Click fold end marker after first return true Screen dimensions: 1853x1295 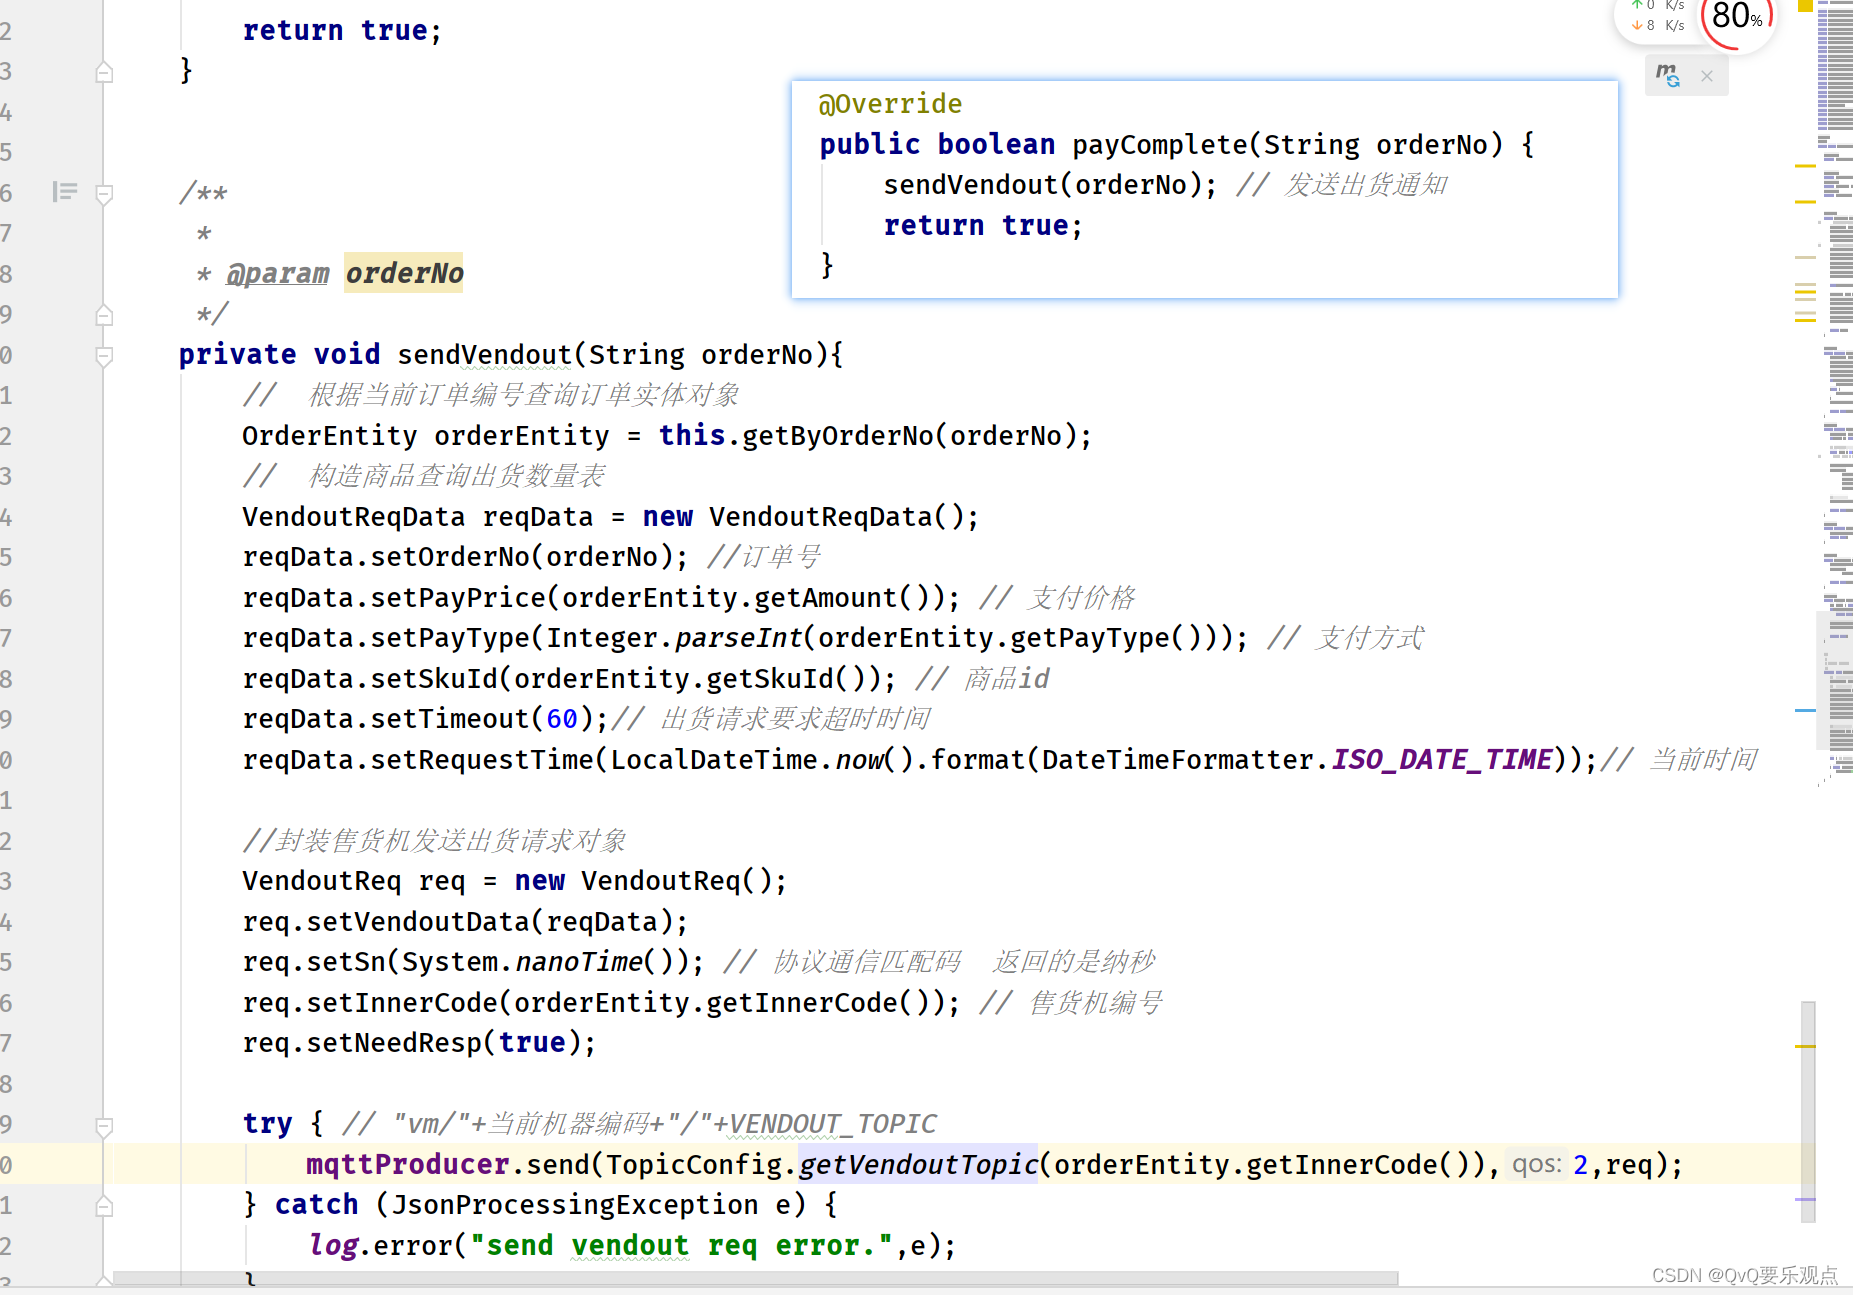click(x=104, y=72)
